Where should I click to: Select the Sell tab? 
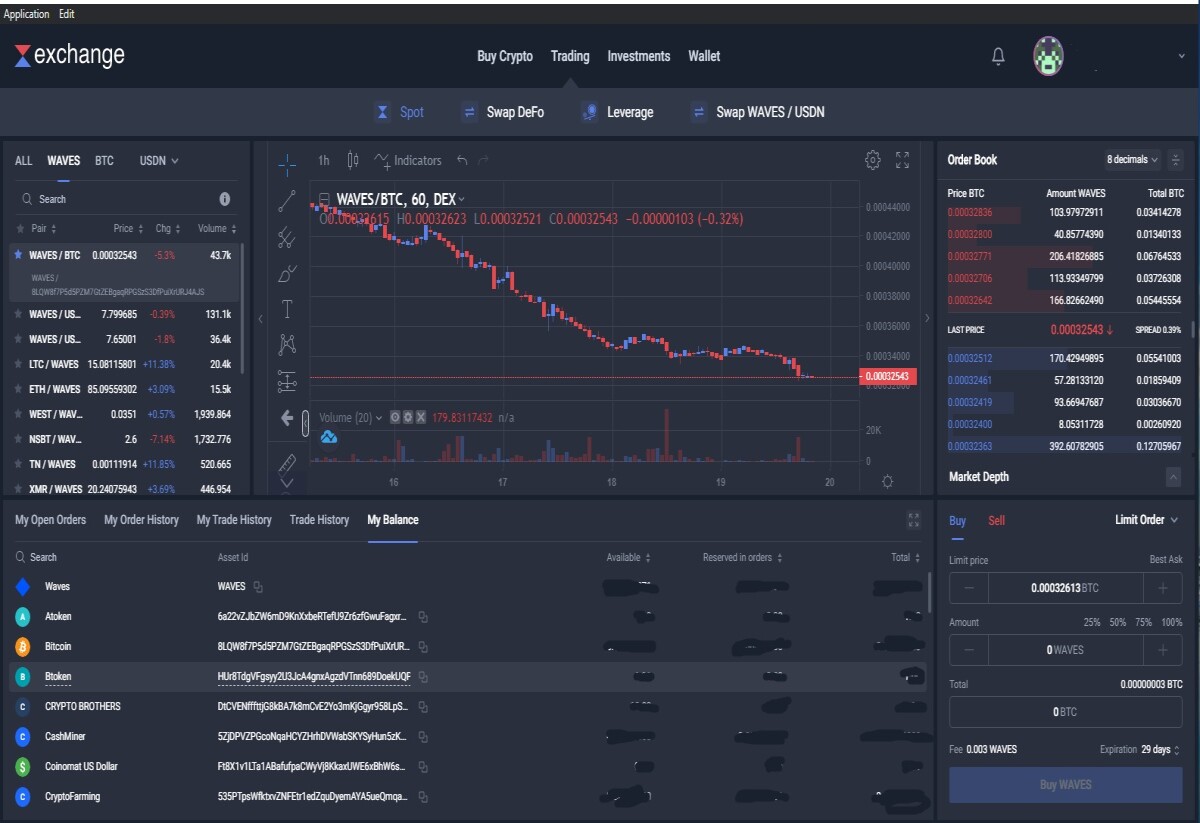click(996, 521)
